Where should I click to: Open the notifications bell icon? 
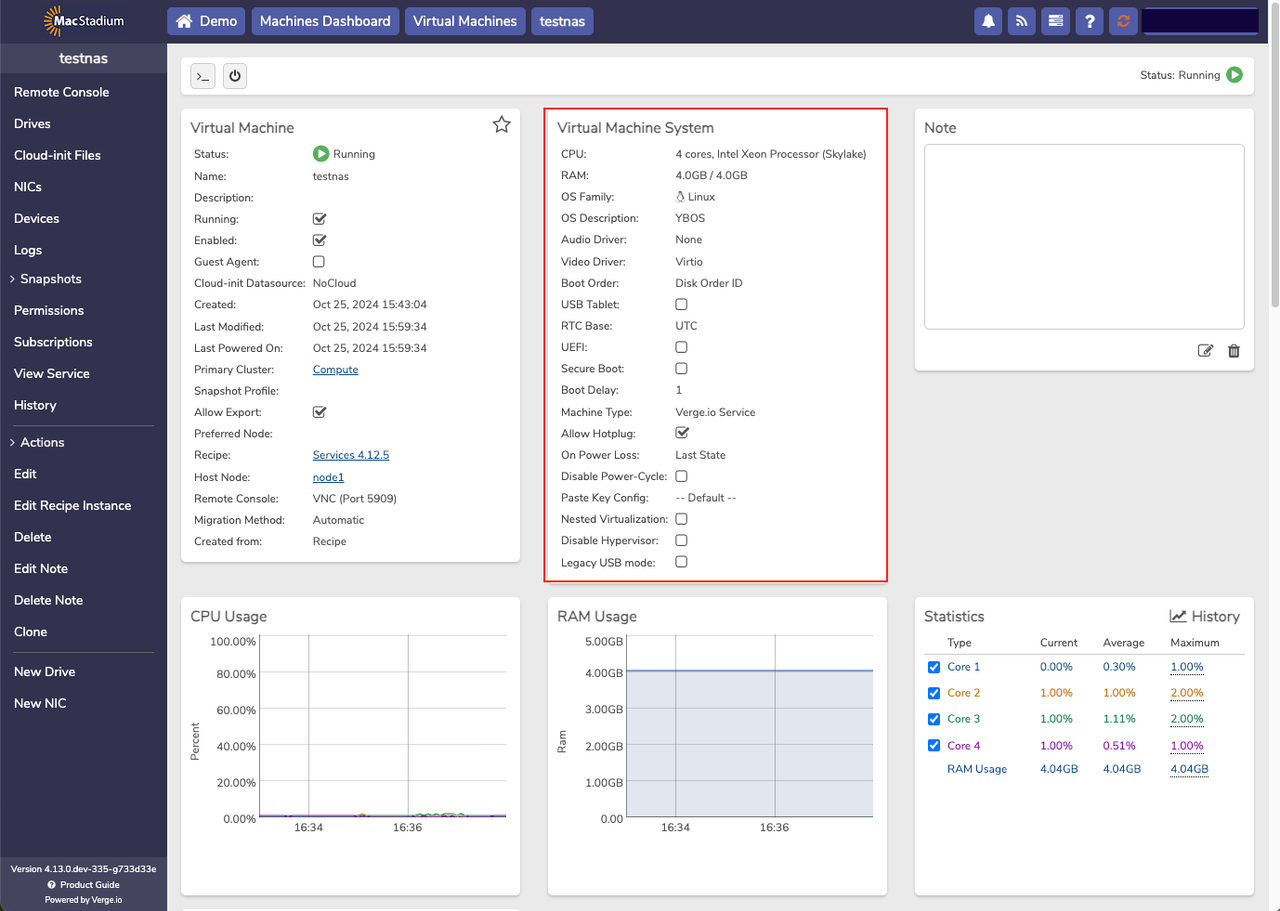(x=989, y=21)
